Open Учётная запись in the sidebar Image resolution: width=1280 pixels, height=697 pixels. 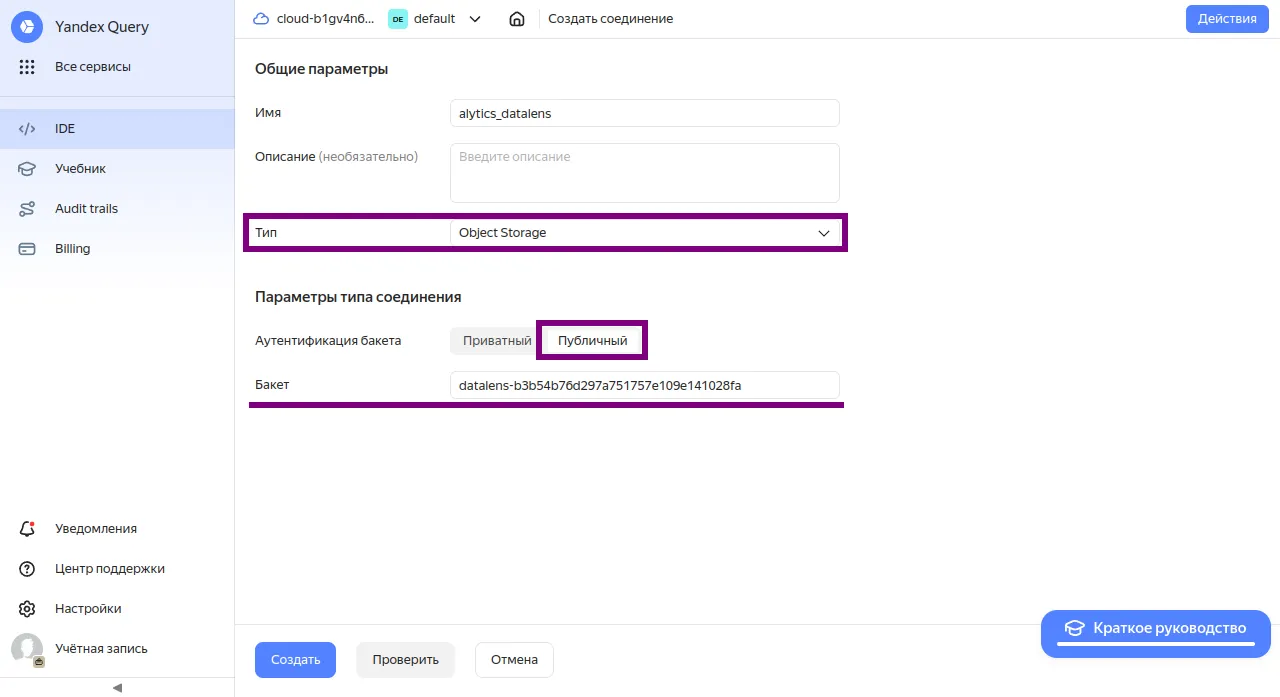click(x=117, y=649)
